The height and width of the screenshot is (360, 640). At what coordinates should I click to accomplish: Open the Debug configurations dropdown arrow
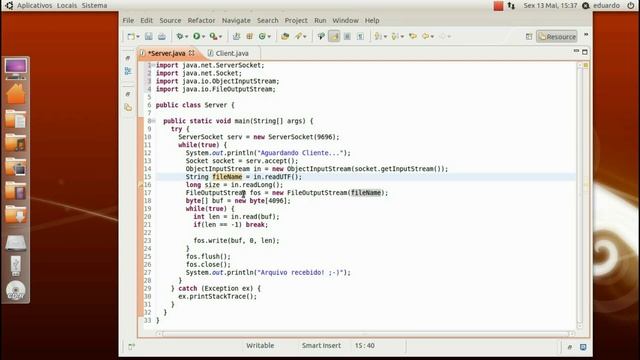pos(187,37)
